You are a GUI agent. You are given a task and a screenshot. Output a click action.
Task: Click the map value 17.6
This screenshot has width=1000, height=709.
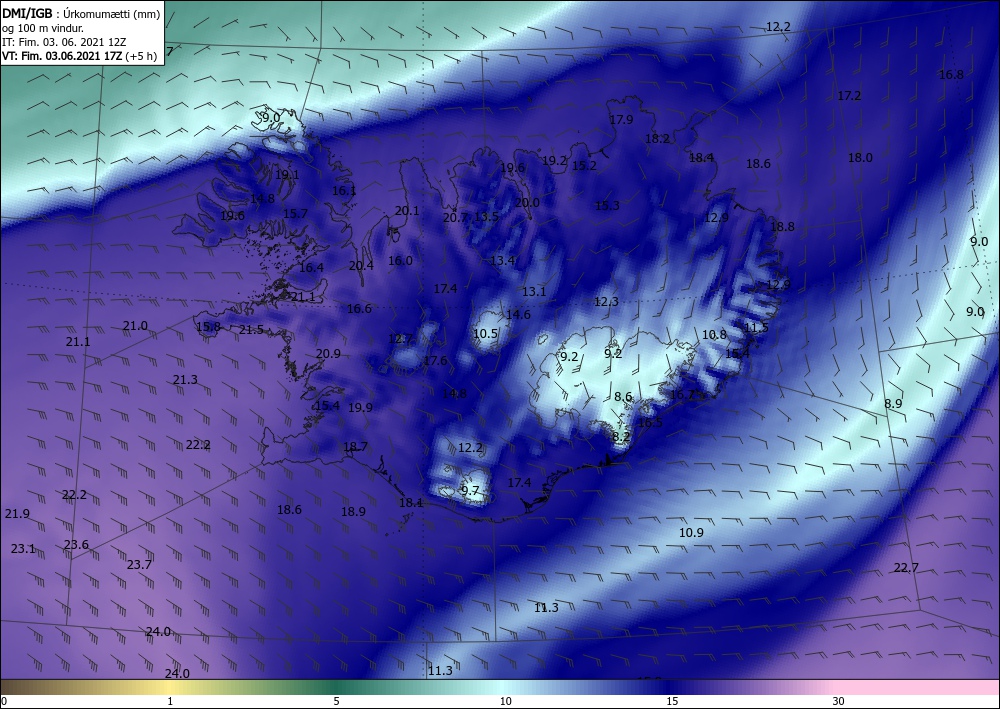tap(435, 361)
